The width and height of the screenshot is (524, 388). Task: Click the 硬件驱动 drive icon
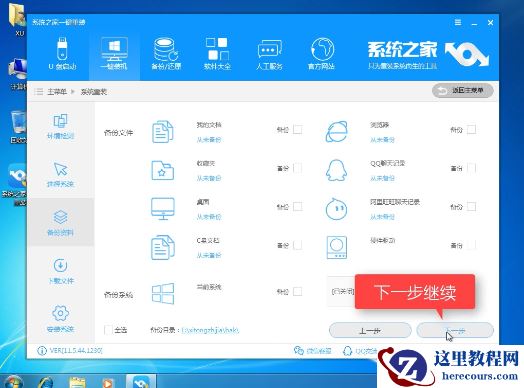click(337, 248)
